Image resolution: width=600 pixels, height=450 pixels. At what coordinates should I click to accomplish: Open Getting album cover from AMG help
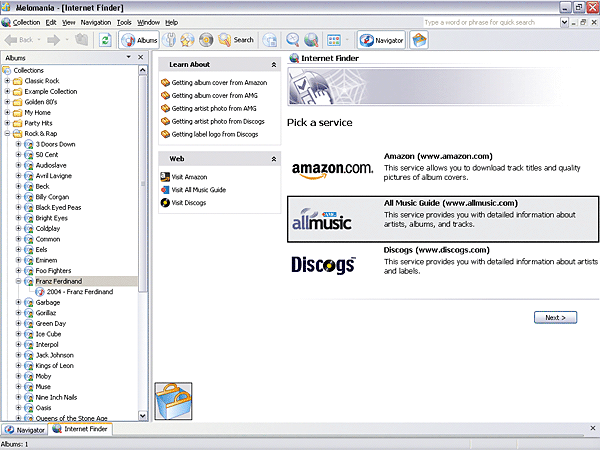pyautogui.click(x=214, y=96)
